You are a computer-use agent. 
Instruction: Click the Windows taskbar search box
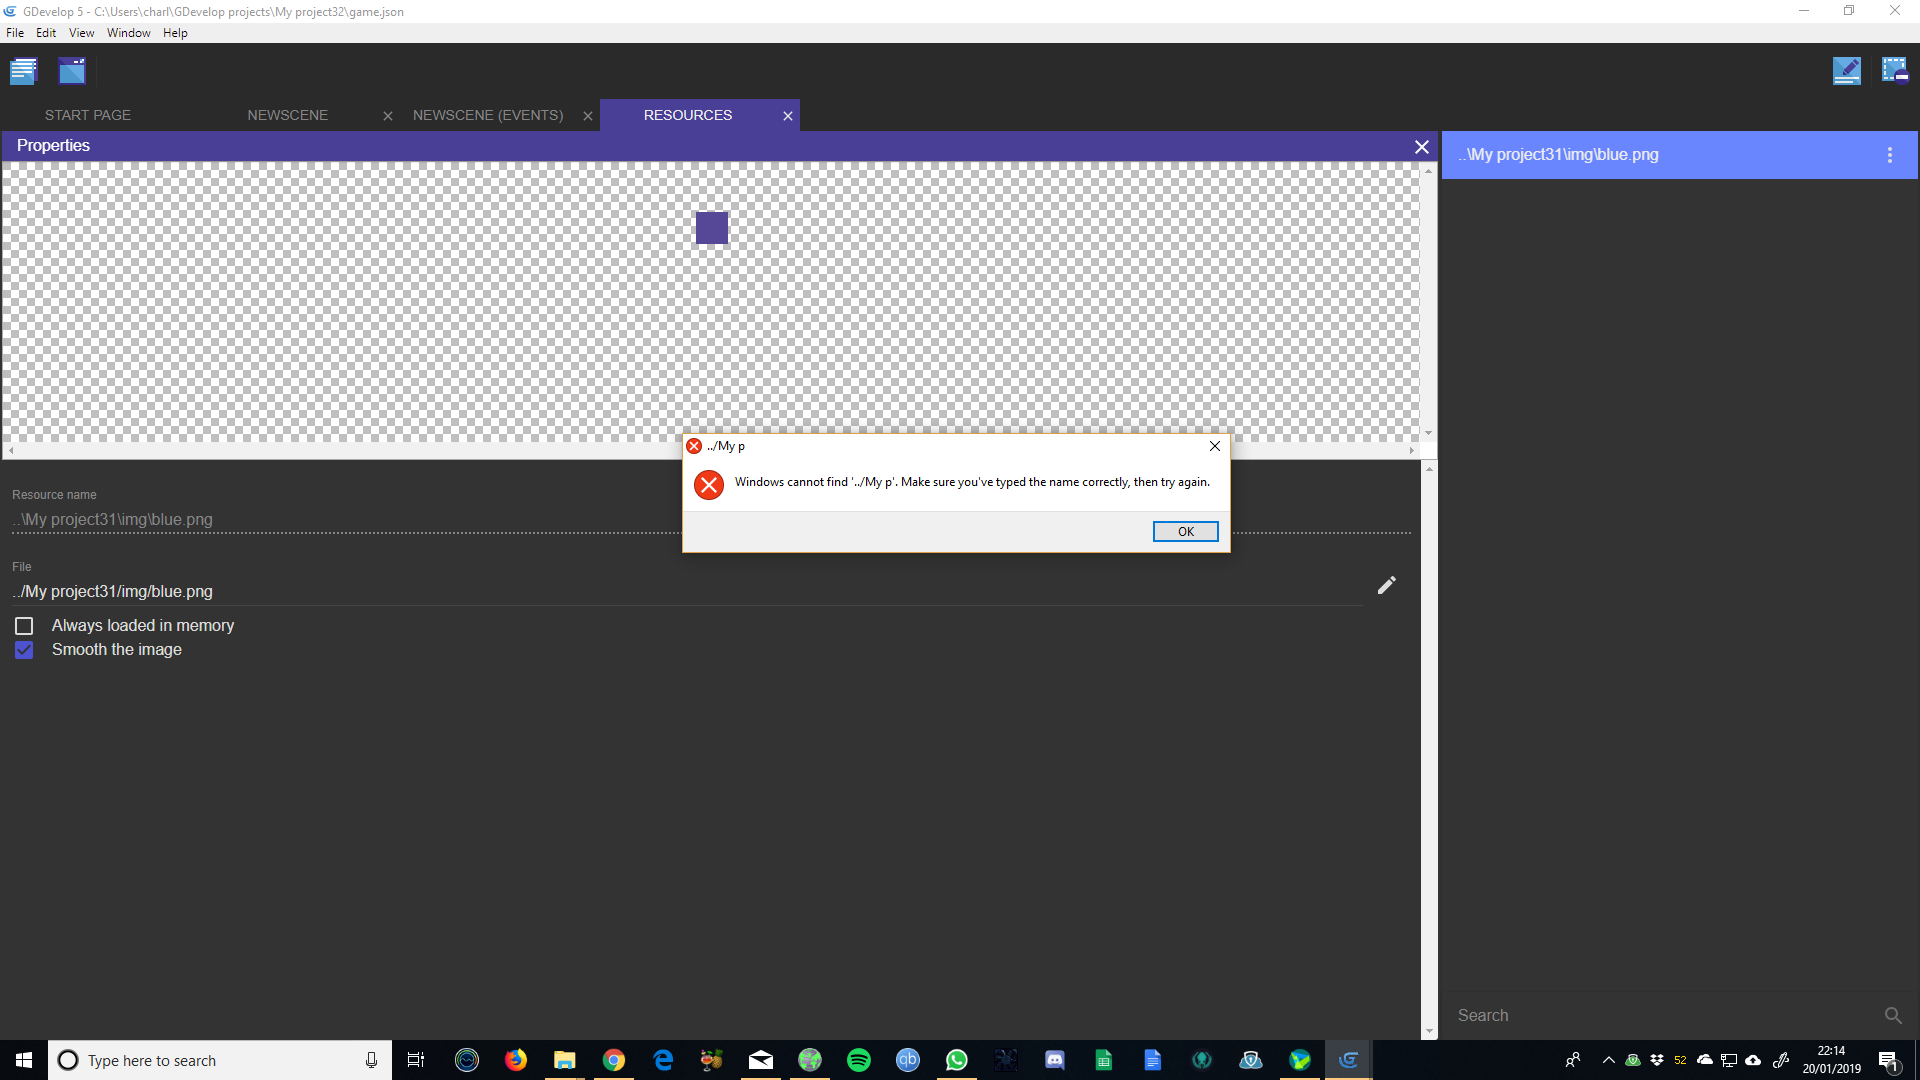[220, 1060]
